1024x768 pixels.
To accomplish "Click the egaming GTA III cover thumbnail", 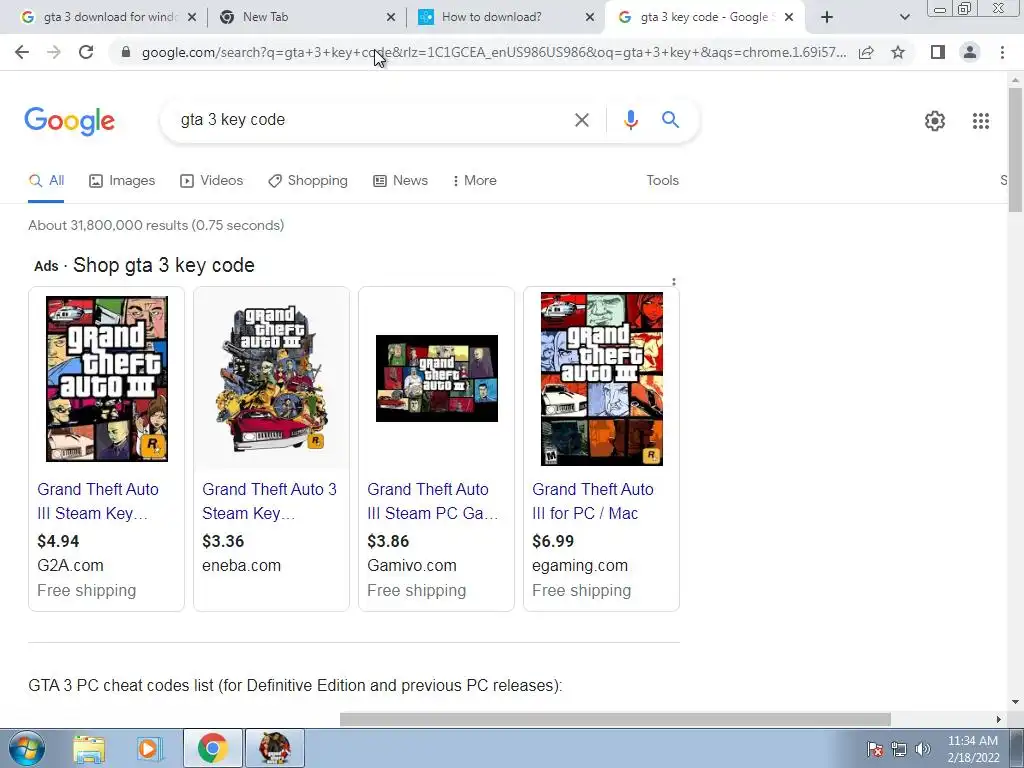I will pos(601,379).
